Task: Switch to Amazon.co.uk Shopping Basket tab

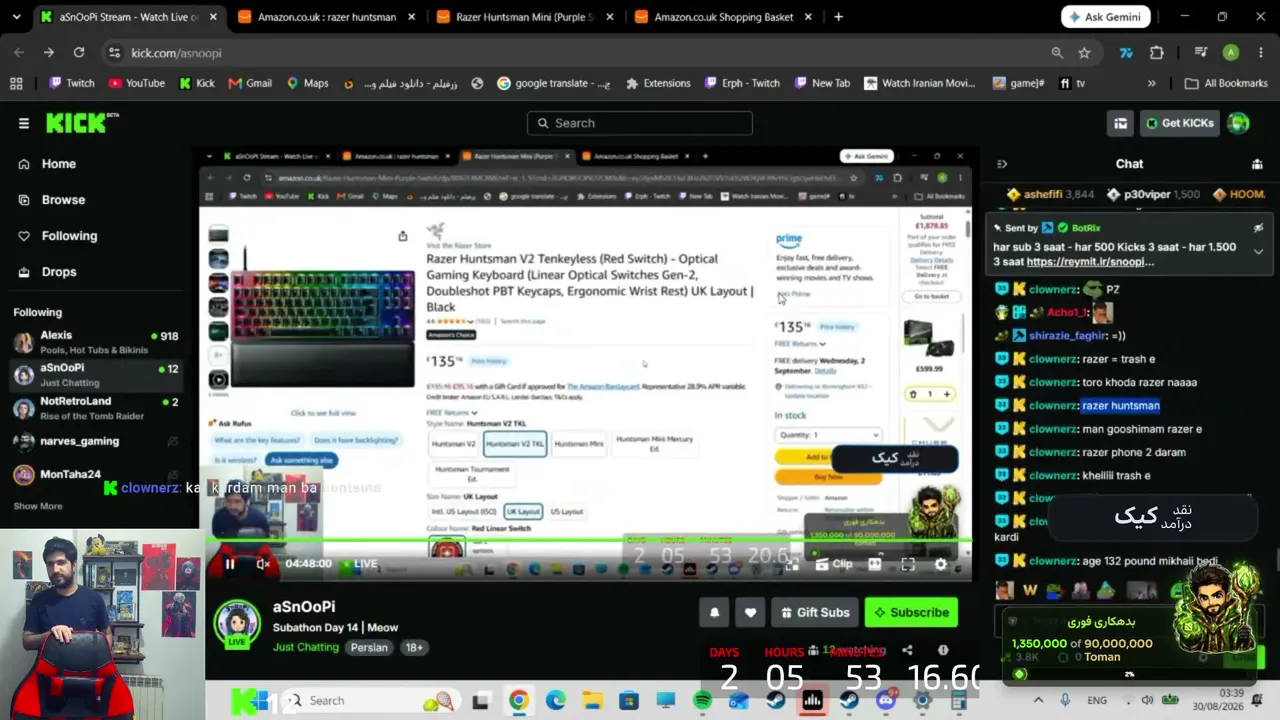Action: click(722, 17)
